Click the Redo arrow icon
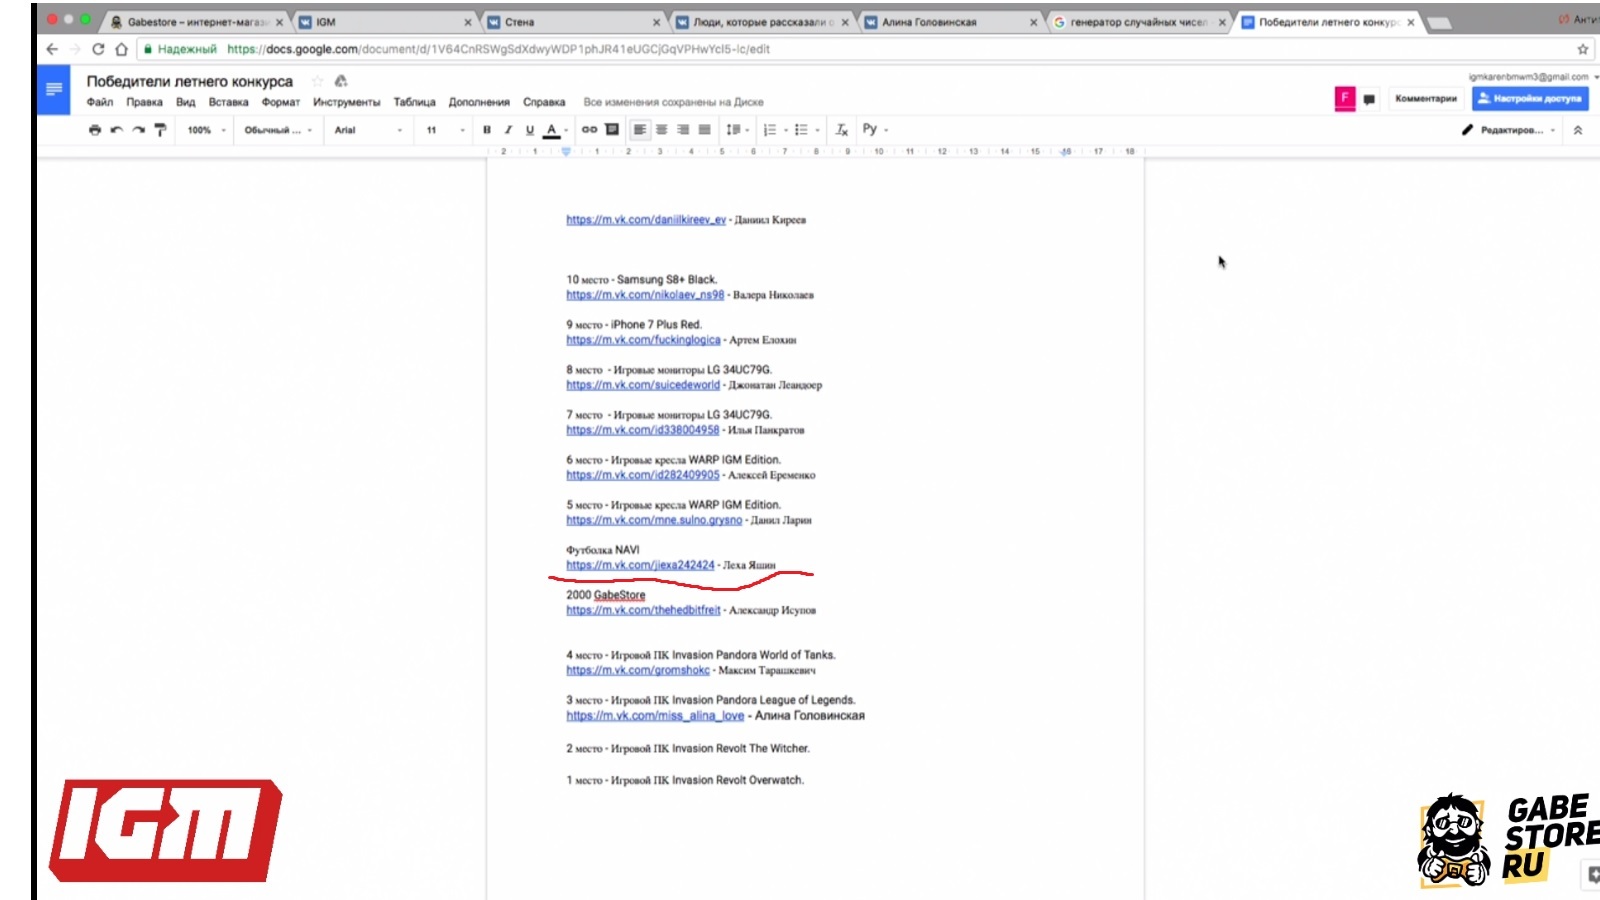1600x900 pixels. pos(139,130)
